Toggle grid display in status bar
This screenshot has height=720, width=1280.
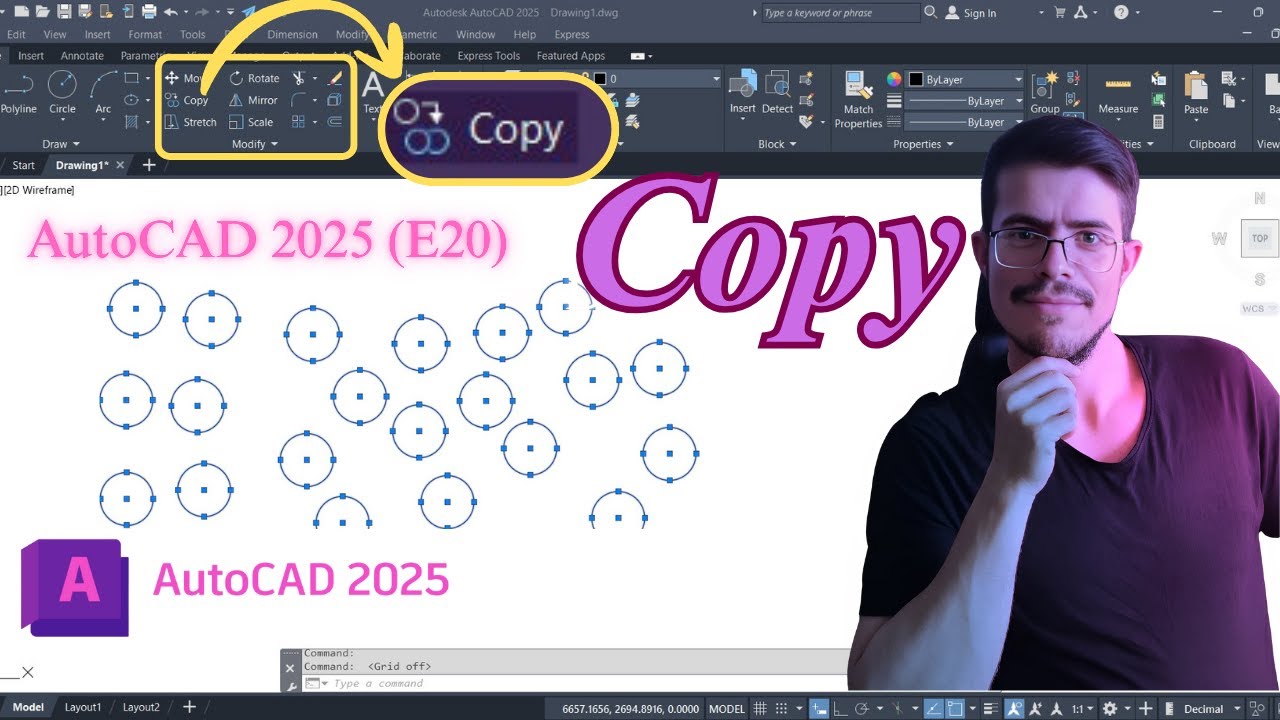click(761, 708)
